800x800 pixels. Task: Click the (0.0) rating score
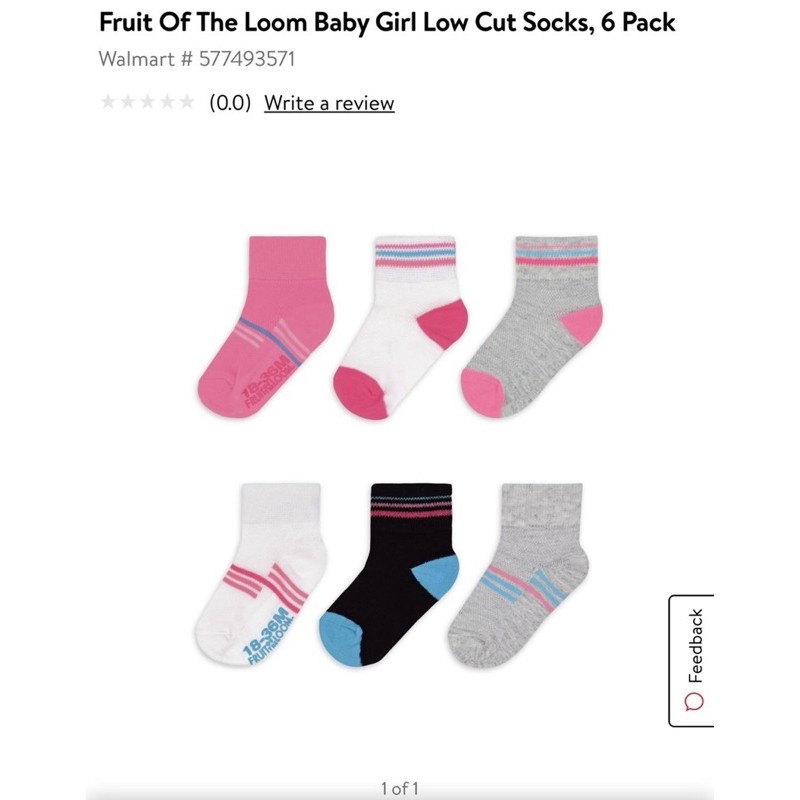click(230, 103)
